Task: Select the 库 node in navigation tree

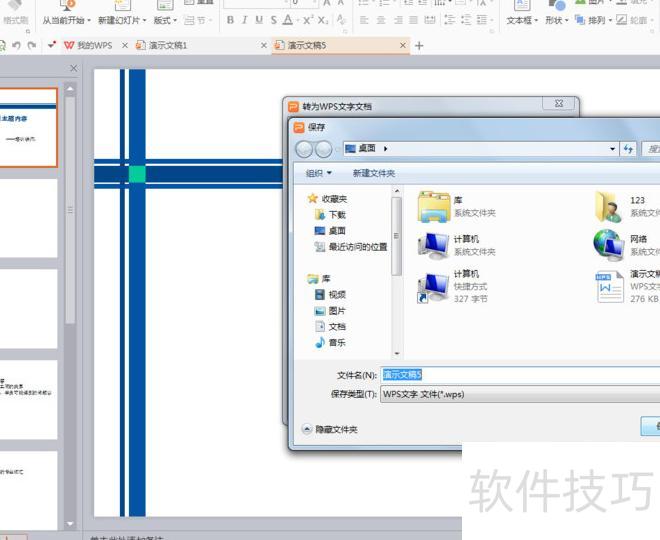Action: point(319,279)
